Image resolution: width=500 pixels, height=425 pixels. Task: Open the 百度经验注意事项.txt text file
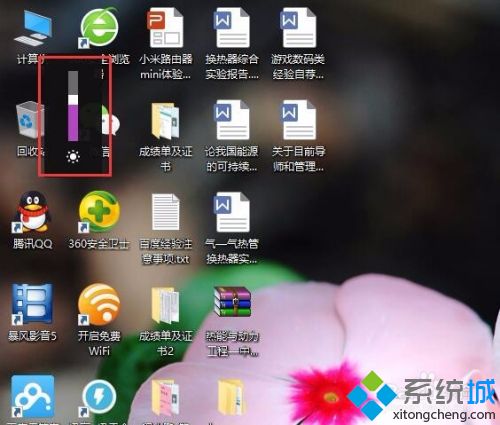pos(166,212)
